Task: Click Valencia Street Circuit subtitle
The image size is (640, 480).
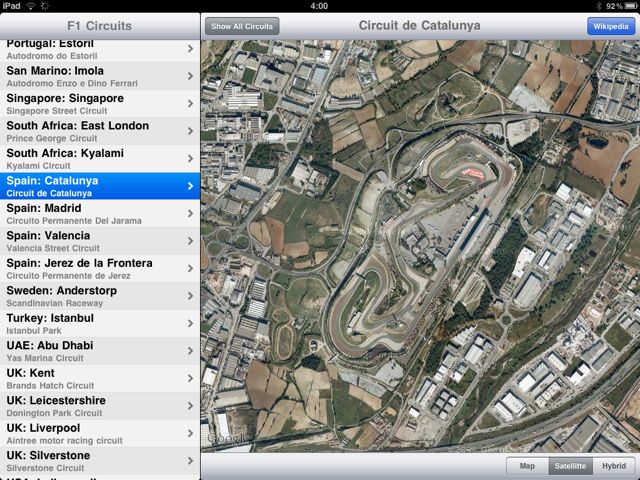Action: coord(53,248)
